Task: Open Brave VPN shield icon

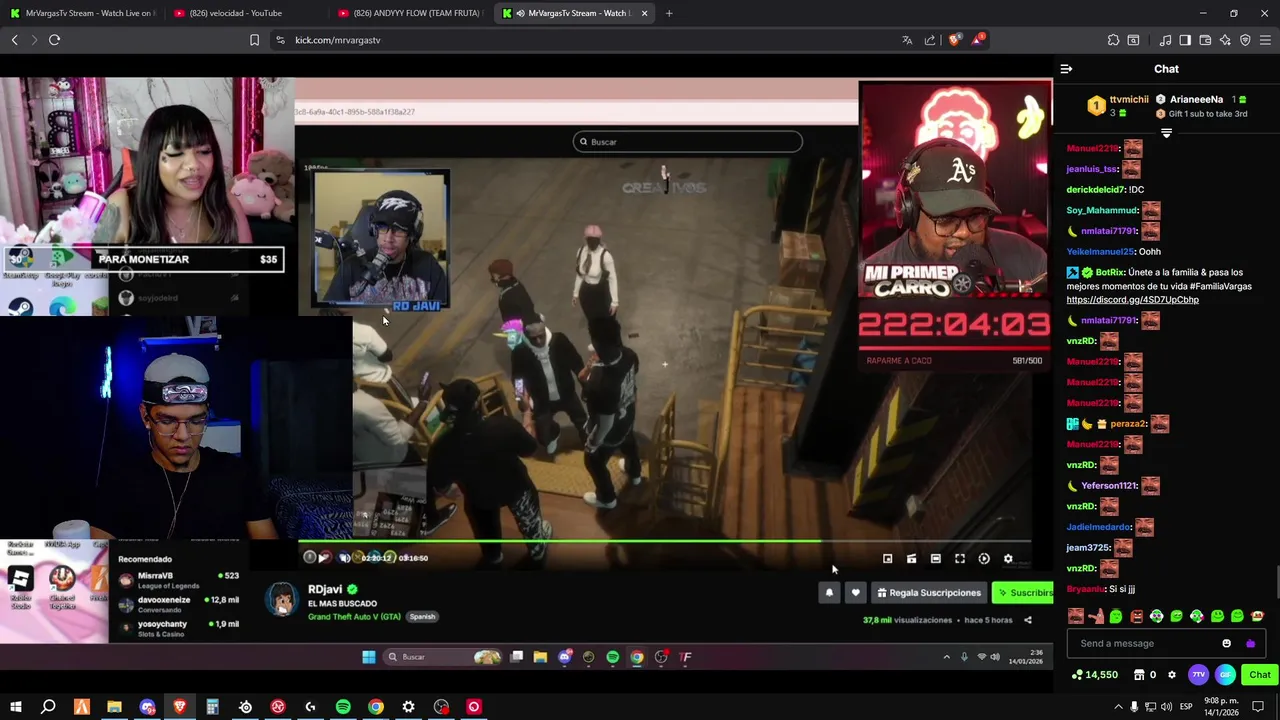Action: tap(1245, 40)
